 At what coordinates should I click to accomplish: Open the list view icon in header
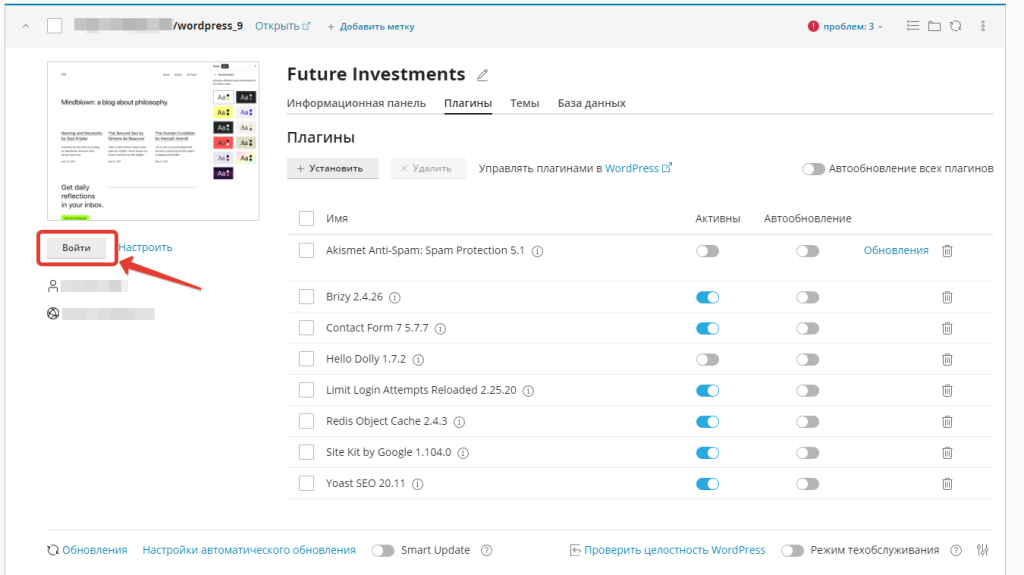[x=913, y=26]
